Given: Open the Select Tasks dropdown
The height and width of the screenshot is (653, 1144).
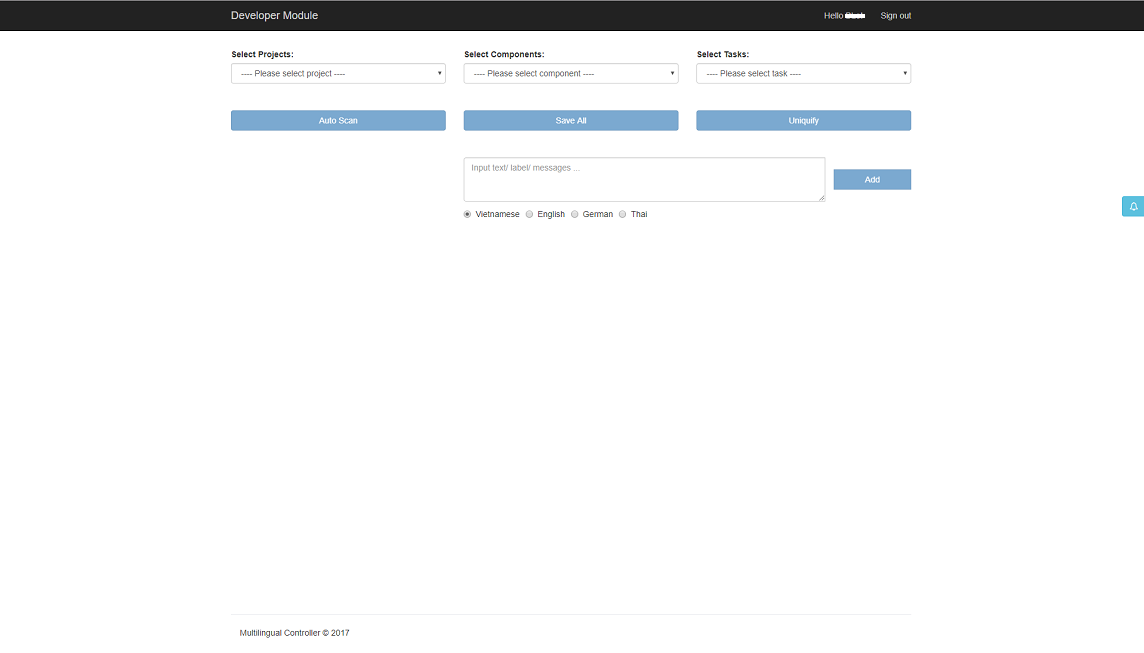Looking at the screenshot, I should coord(803,74).
